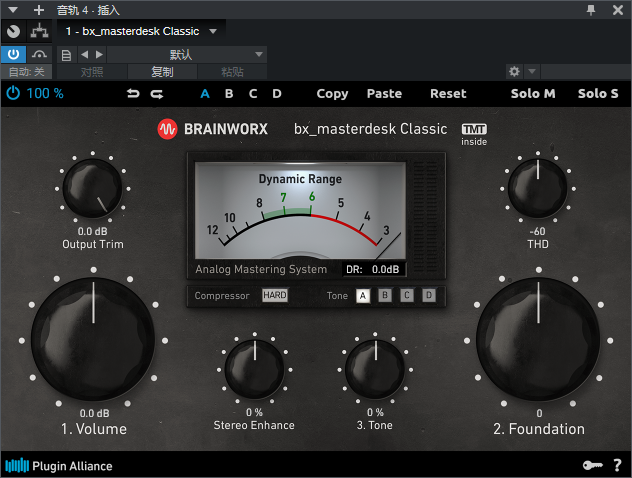Click the 粘贴 paste button
This screenshot has width=632, height=478.
(x=232, y=72)
